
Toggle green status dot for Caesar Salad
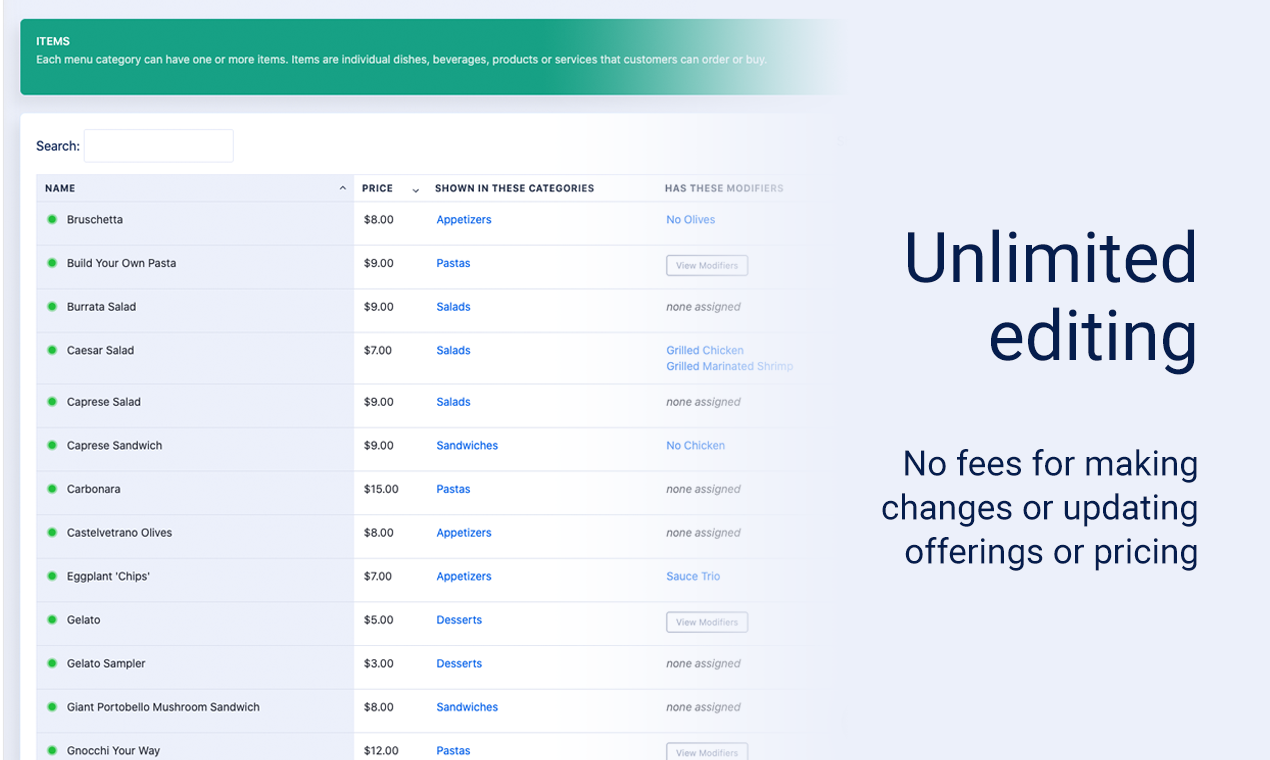click(x=52, y=350)
